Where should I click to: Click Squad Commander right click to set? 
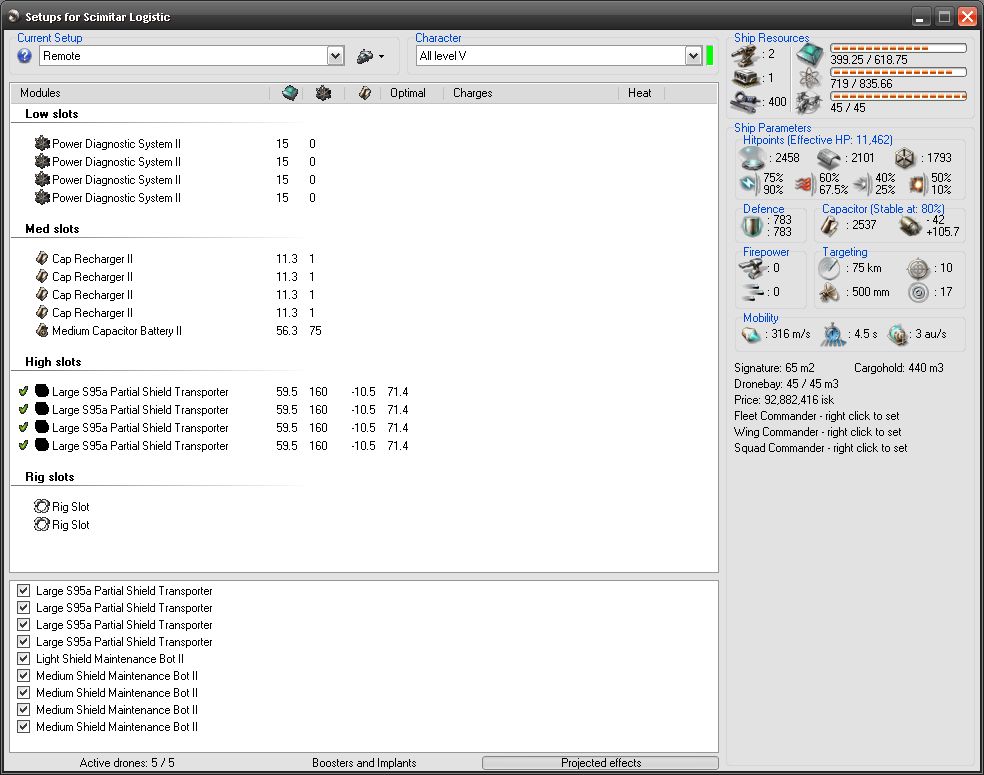point(821,448)
